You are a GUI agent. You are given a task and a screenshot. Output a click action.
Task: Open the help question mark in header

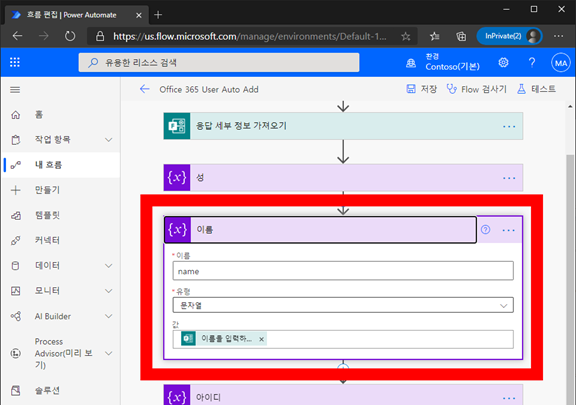pos(532,62)
